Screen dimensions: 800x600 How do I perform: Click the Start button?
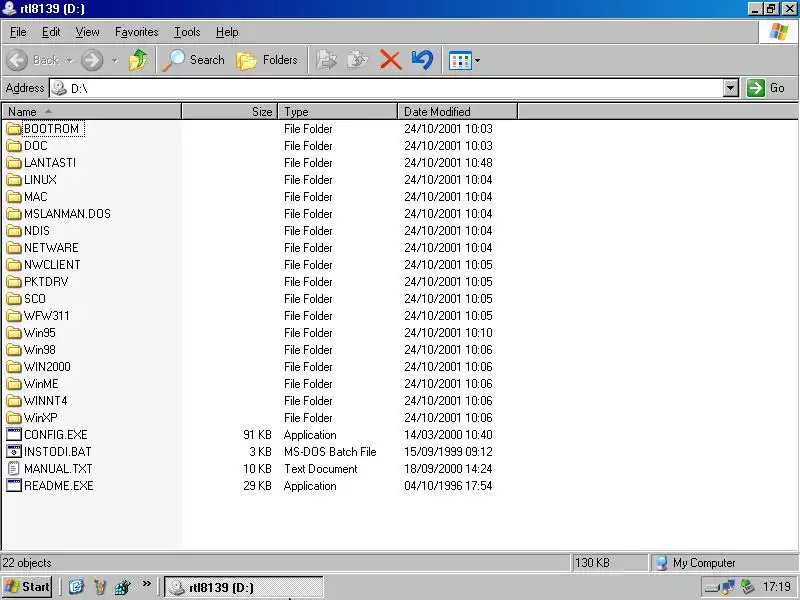tap(27, 587)
